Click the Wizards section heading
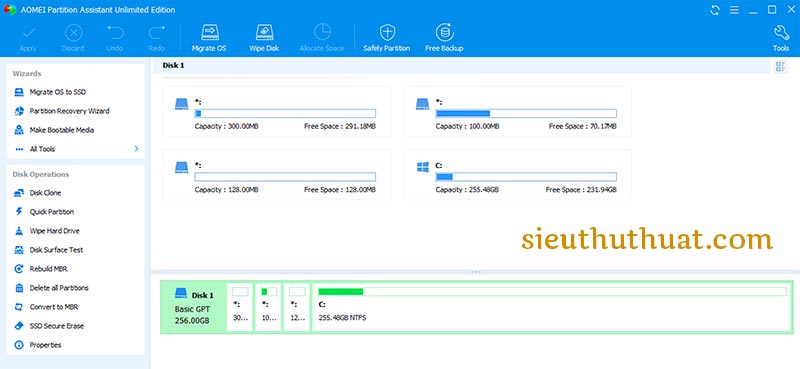The width and height of the screenshot is (800, 369). [27, 73]
